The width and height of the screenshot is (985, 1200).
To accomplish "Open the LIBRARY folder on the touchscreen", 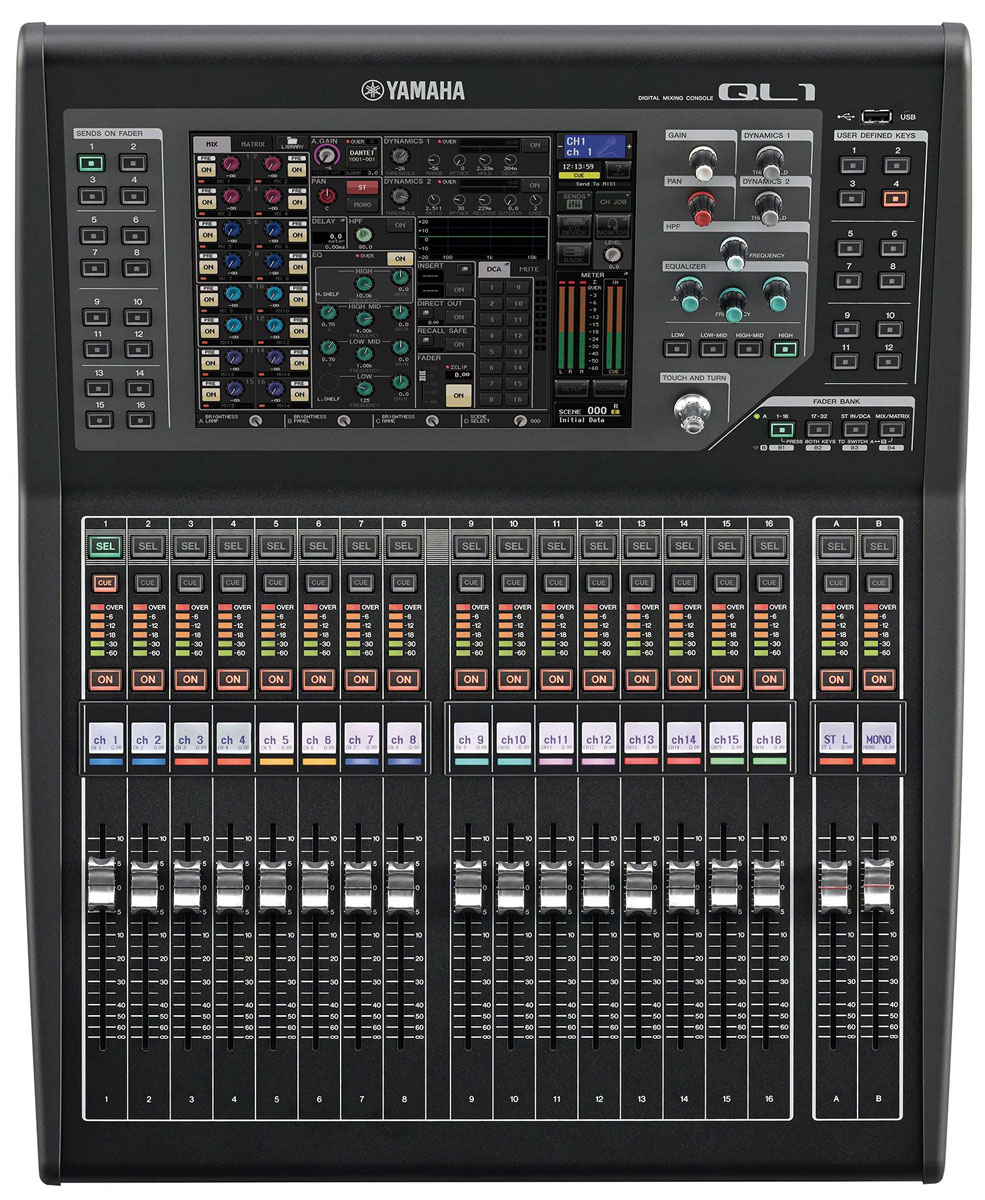I will [292, 143].
